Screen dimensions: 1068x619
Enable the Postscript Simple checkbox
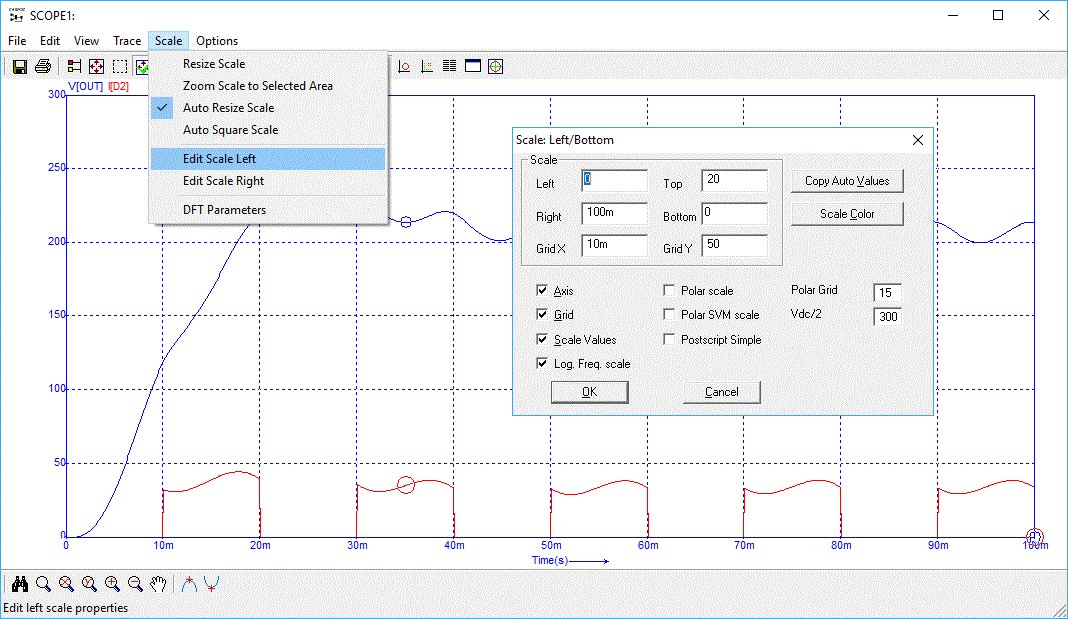(x=669, y=339)
